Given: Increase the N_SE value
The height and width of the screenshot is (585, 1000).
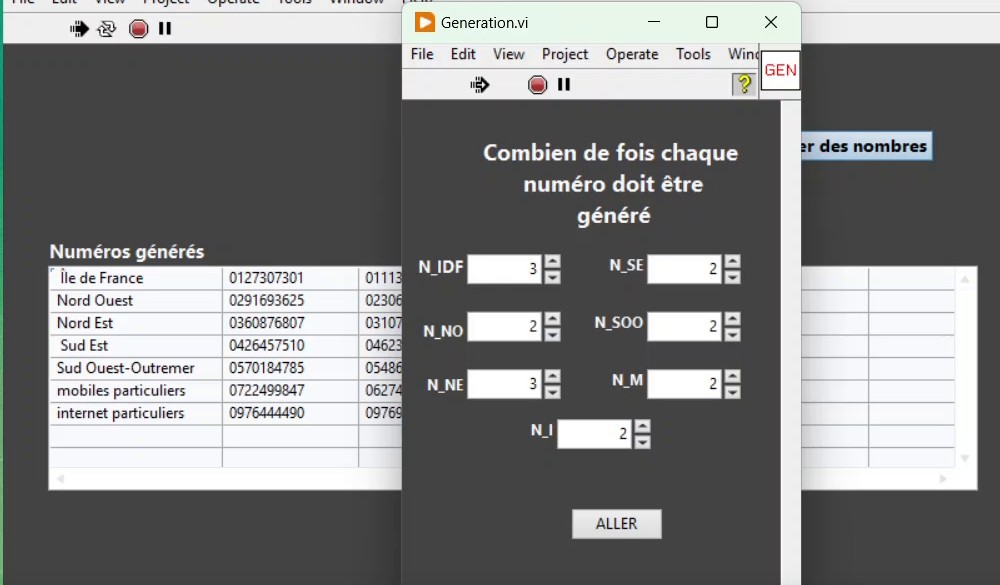Looking at the screenshot, I should point(733,262).
